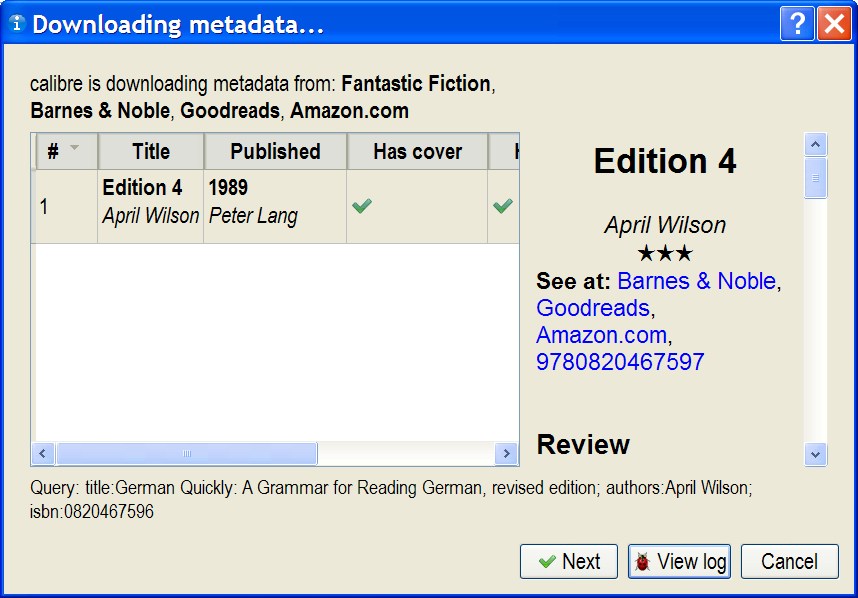Click the green check in Has cover column

click(x=362, y=206)
